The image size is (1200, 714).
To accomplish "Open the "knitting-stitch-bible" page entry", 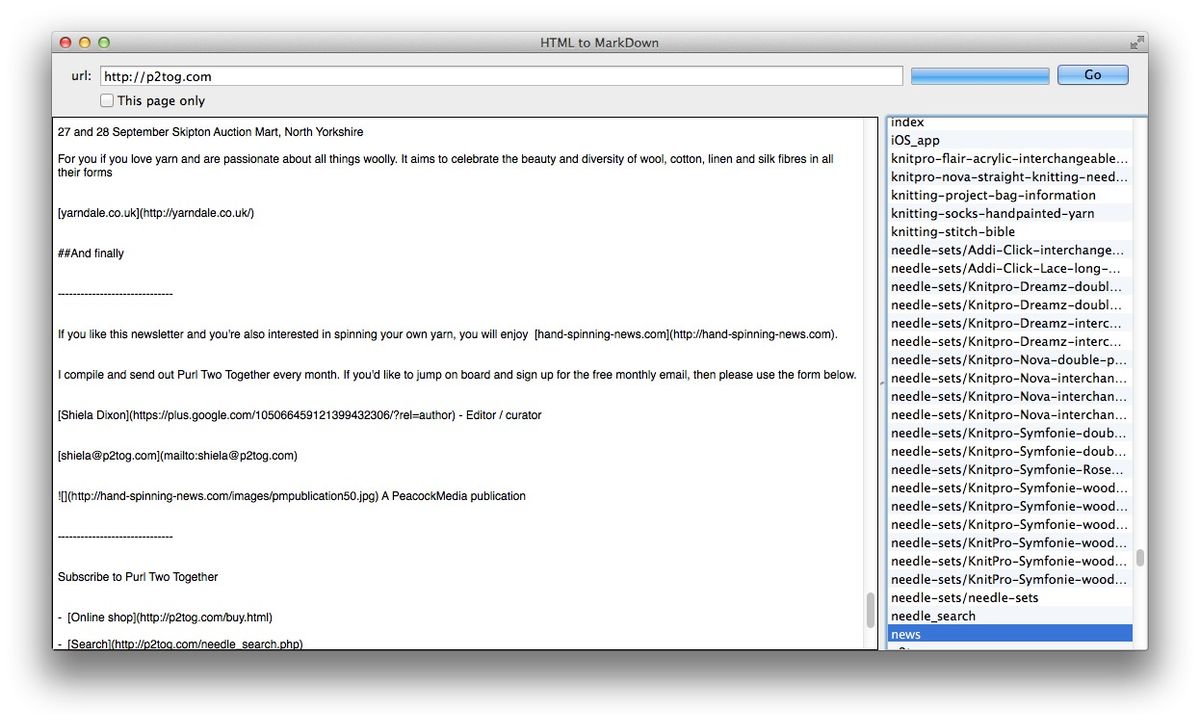I will pos(951,231).
